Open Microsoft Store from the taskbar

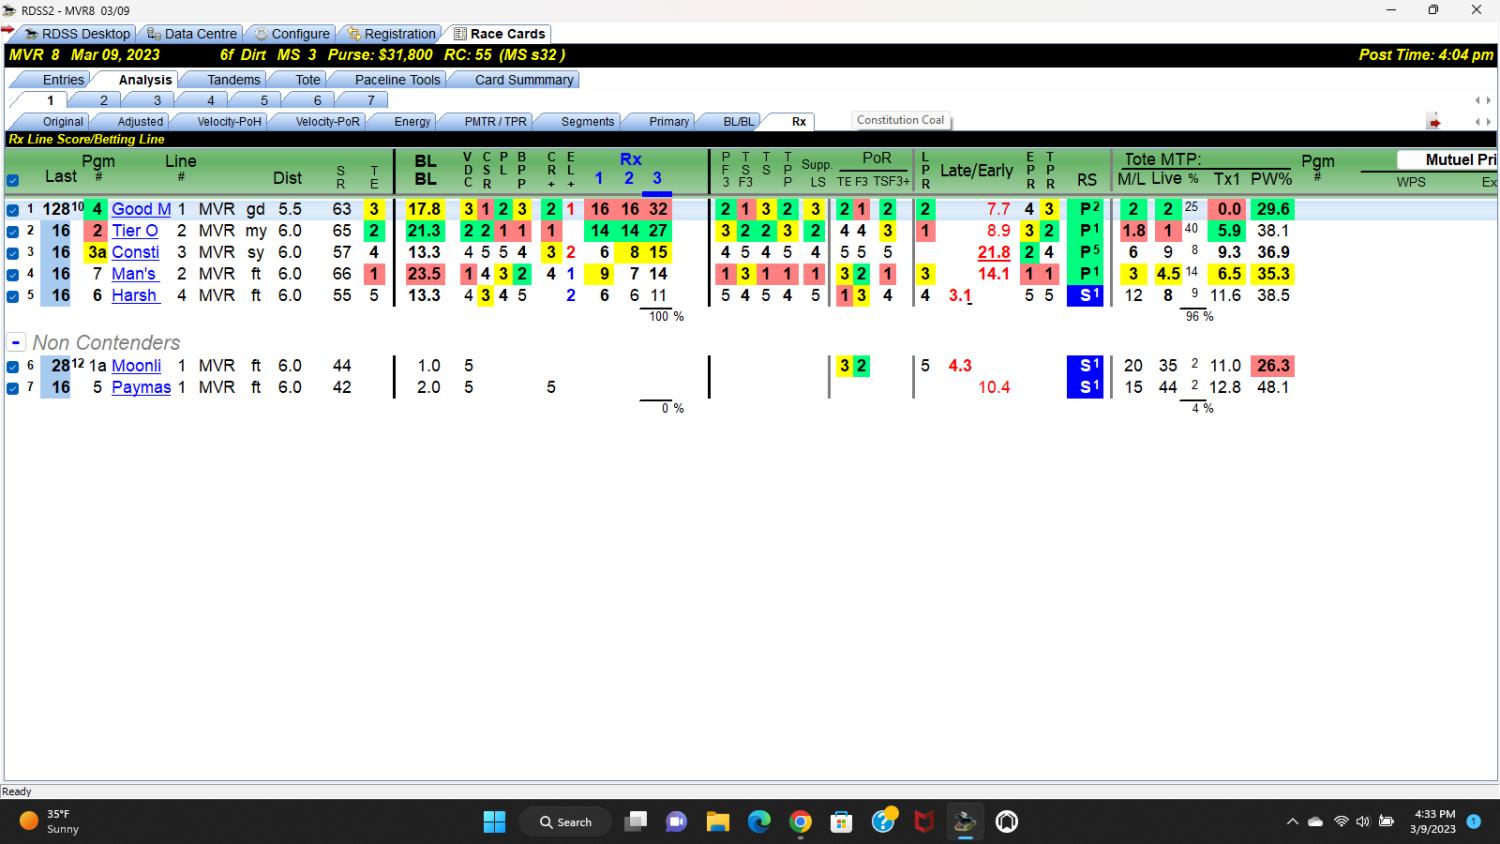[x=842, y=822]
